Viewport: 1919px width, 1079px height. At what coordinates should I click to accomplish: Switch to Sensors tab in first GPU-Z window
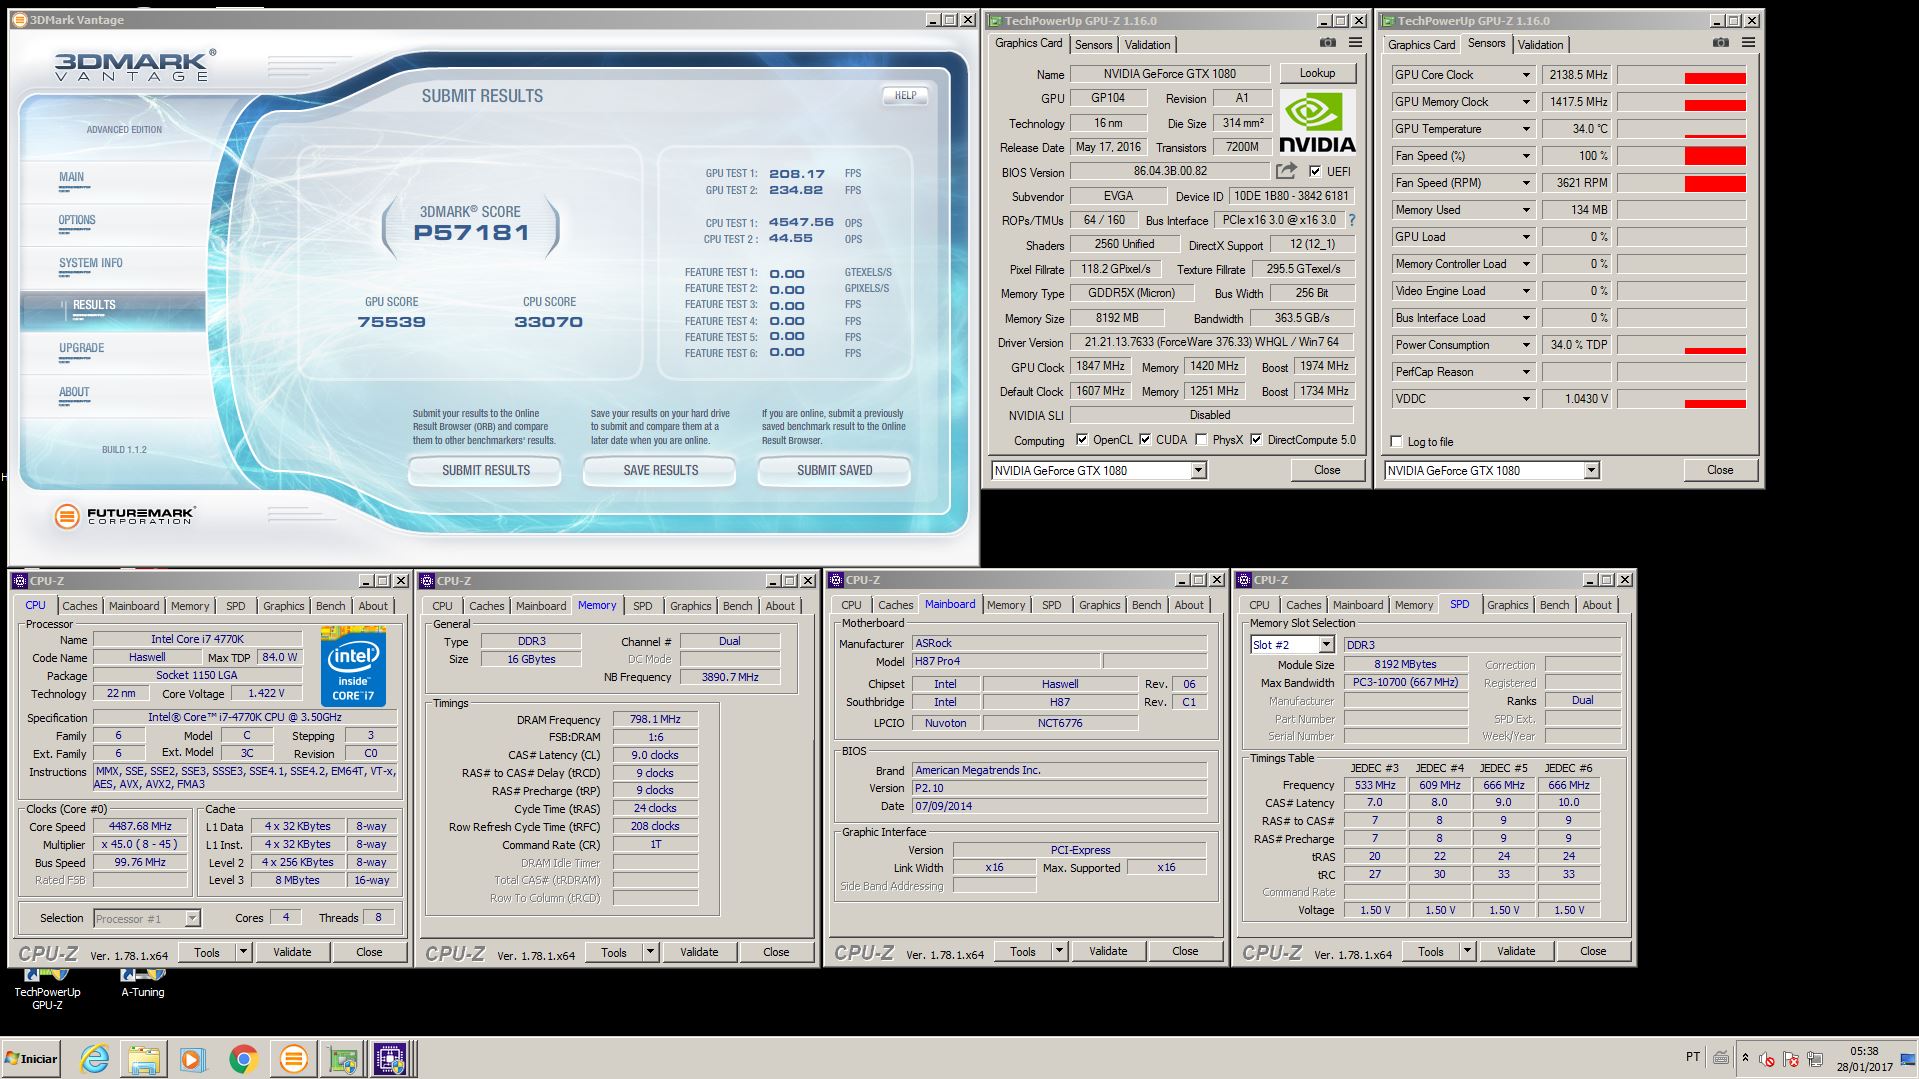[1093, 45]
